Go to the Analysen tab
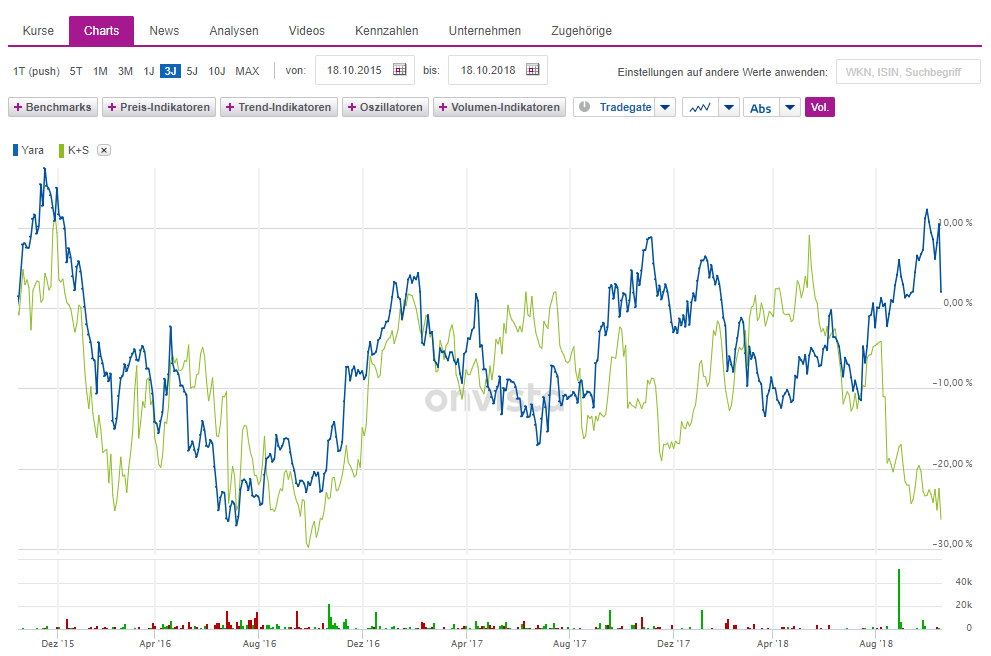This screenshot has height=656, width=991. pyautogui.click(x=234, y=30)
